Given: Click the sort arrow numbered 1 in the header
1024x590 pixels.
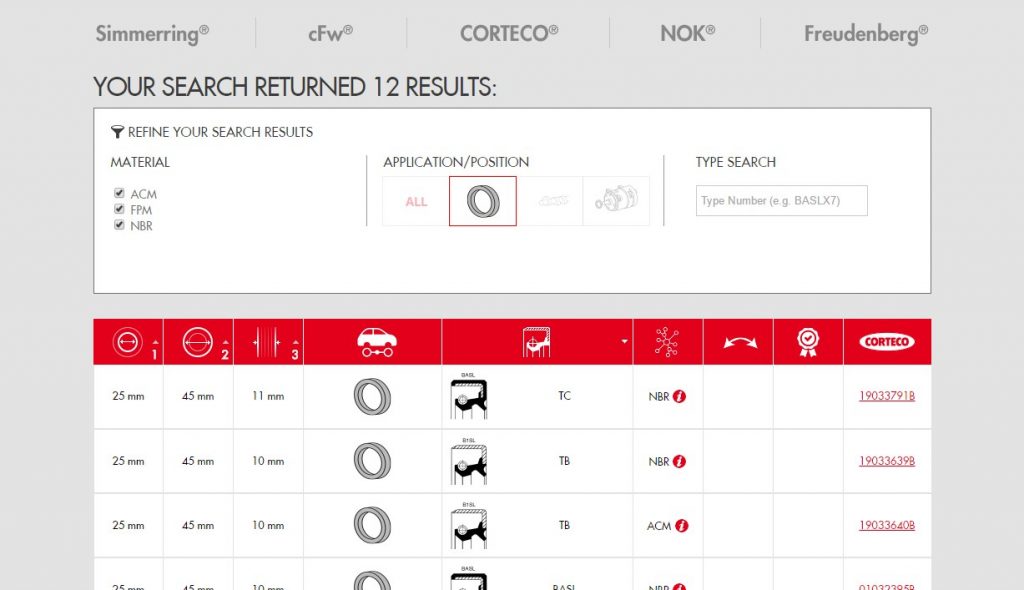Looking at the screenshot, I should (155, 350).
